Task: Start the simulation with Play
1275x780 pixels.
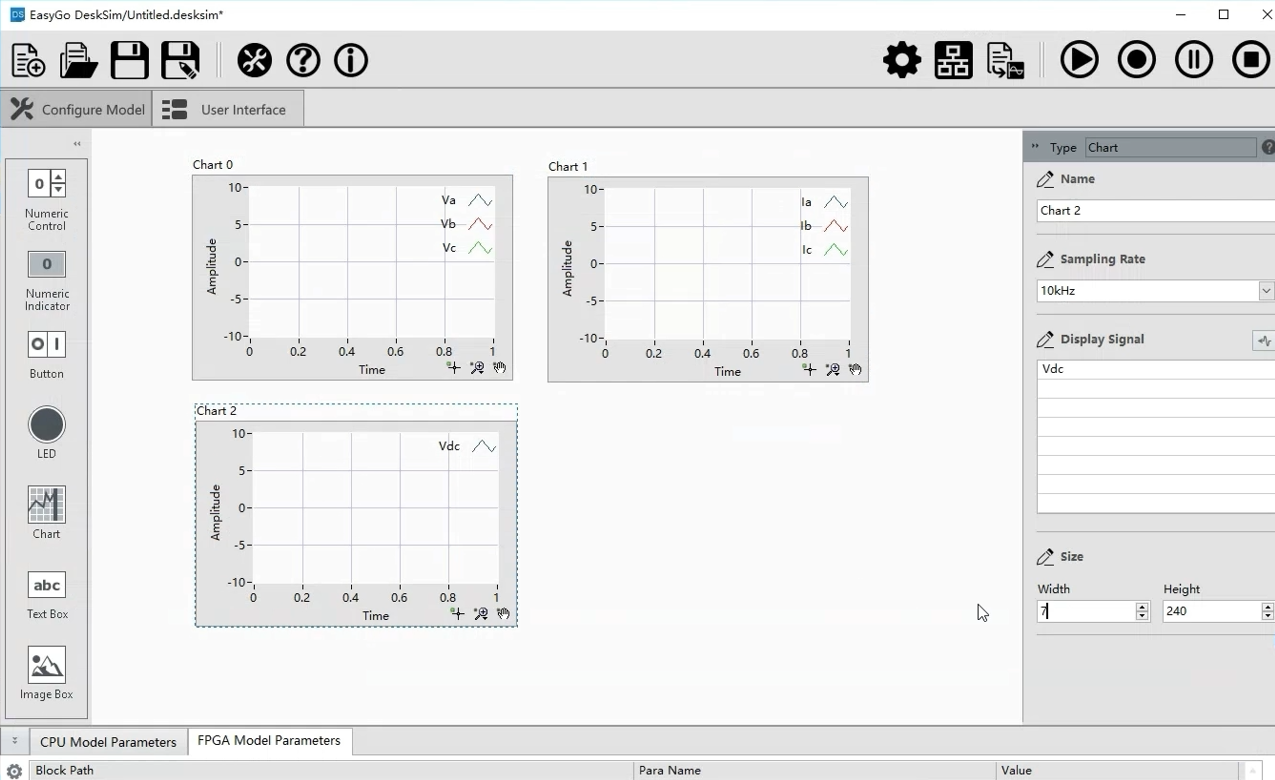Action: click(1079, 60)
